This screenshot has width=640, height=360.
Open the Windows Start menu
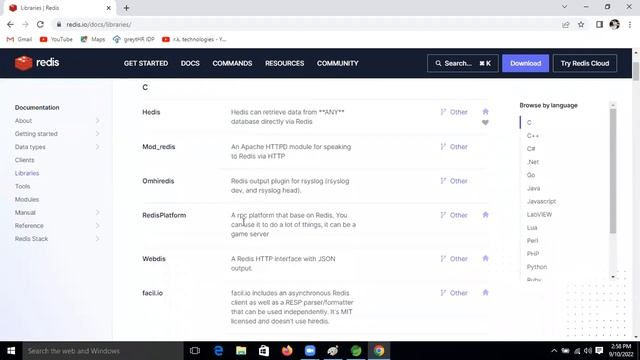[11, 351]
